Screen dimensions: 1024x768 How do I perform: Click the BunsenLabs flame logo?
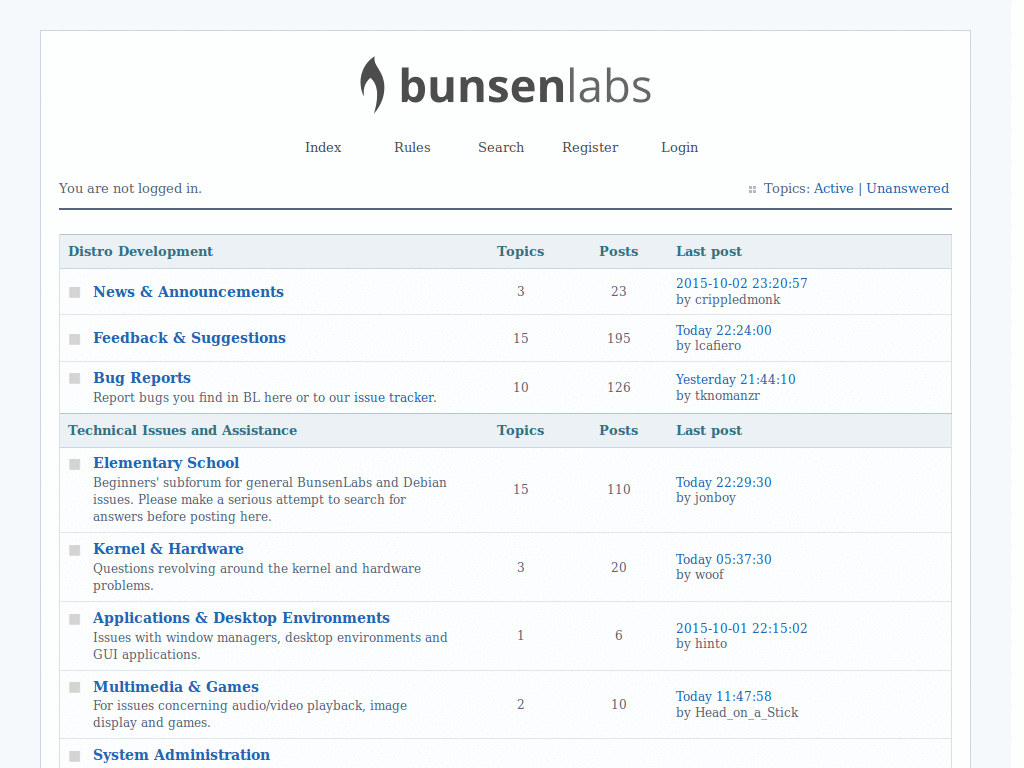click(x=371, y=86)
